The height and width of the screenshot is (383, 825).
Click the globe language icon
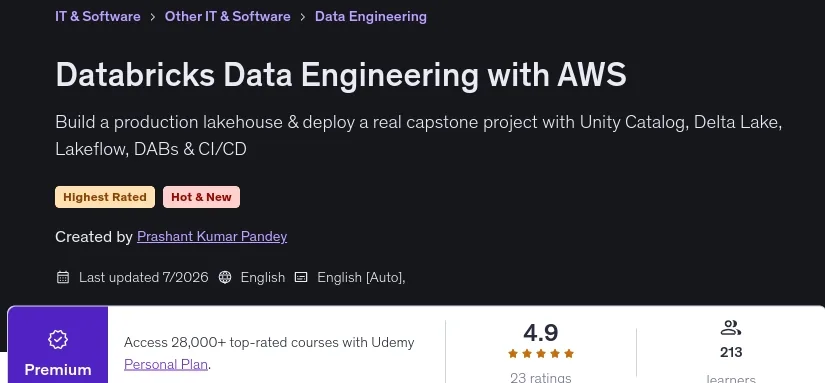tap(225, 277)
